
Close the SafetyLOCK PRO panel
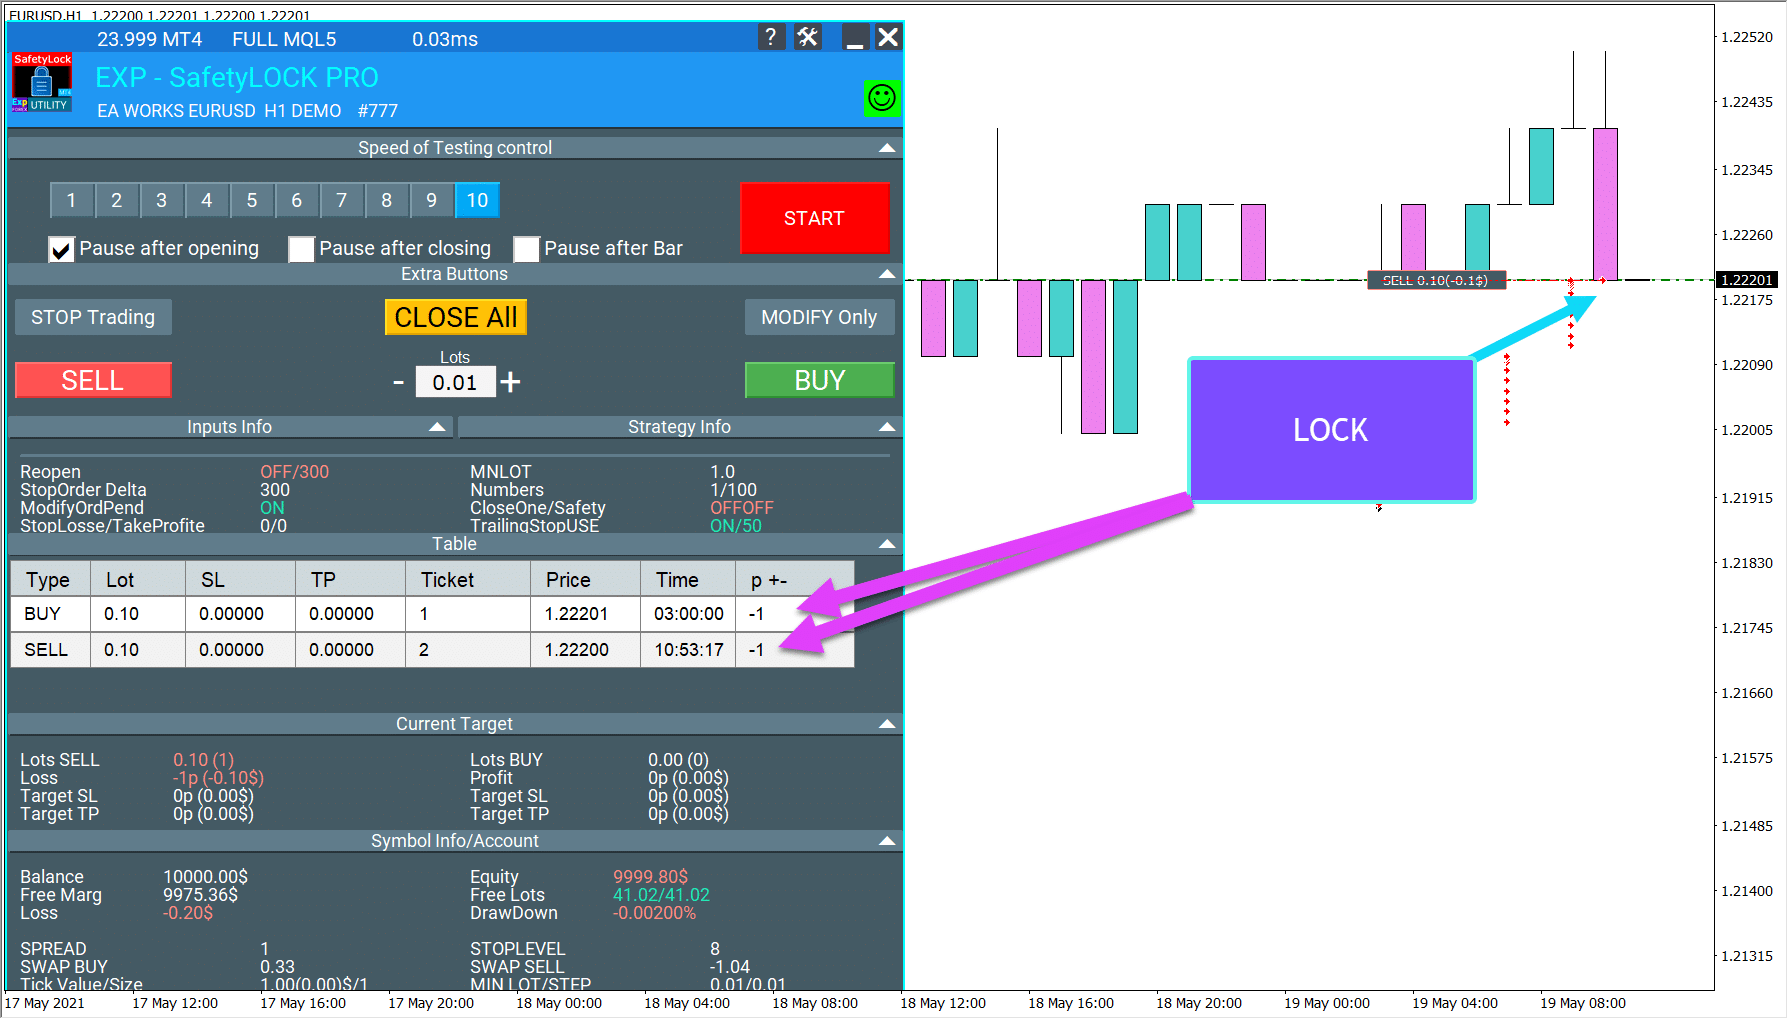tap(887, 38)
